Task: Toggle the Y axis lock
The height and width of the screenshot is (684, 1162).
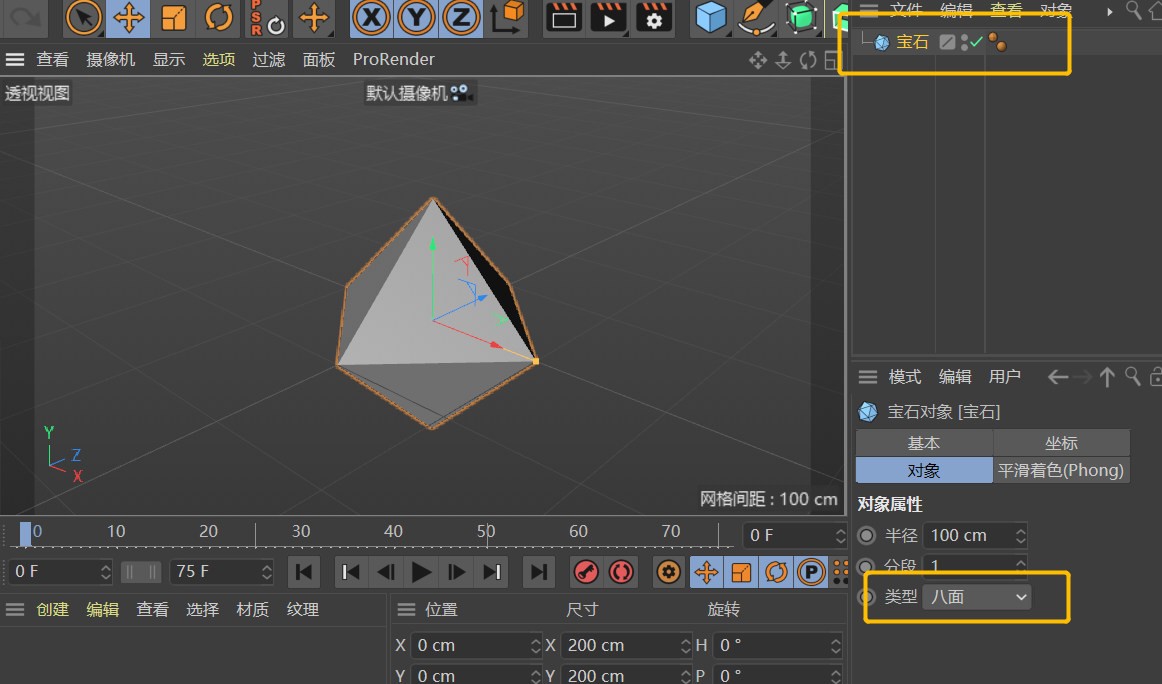Action: [x=416, y=18]
